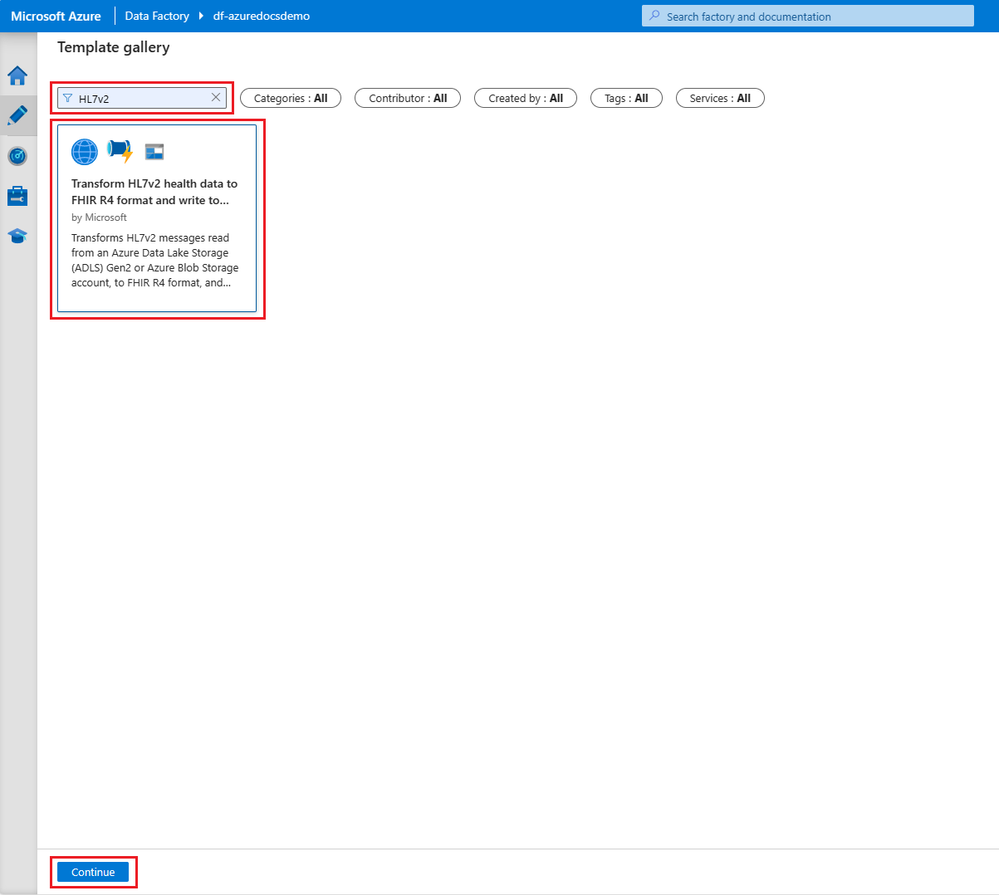
Task: Click the search magnifier icon
Action: [654, 16]
